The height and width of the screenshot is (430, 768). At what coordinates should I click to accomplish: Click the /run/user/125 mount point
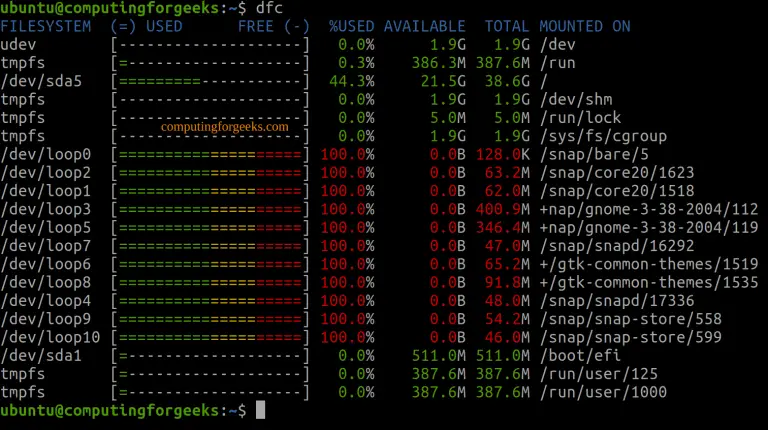click(x=599, y=374)
